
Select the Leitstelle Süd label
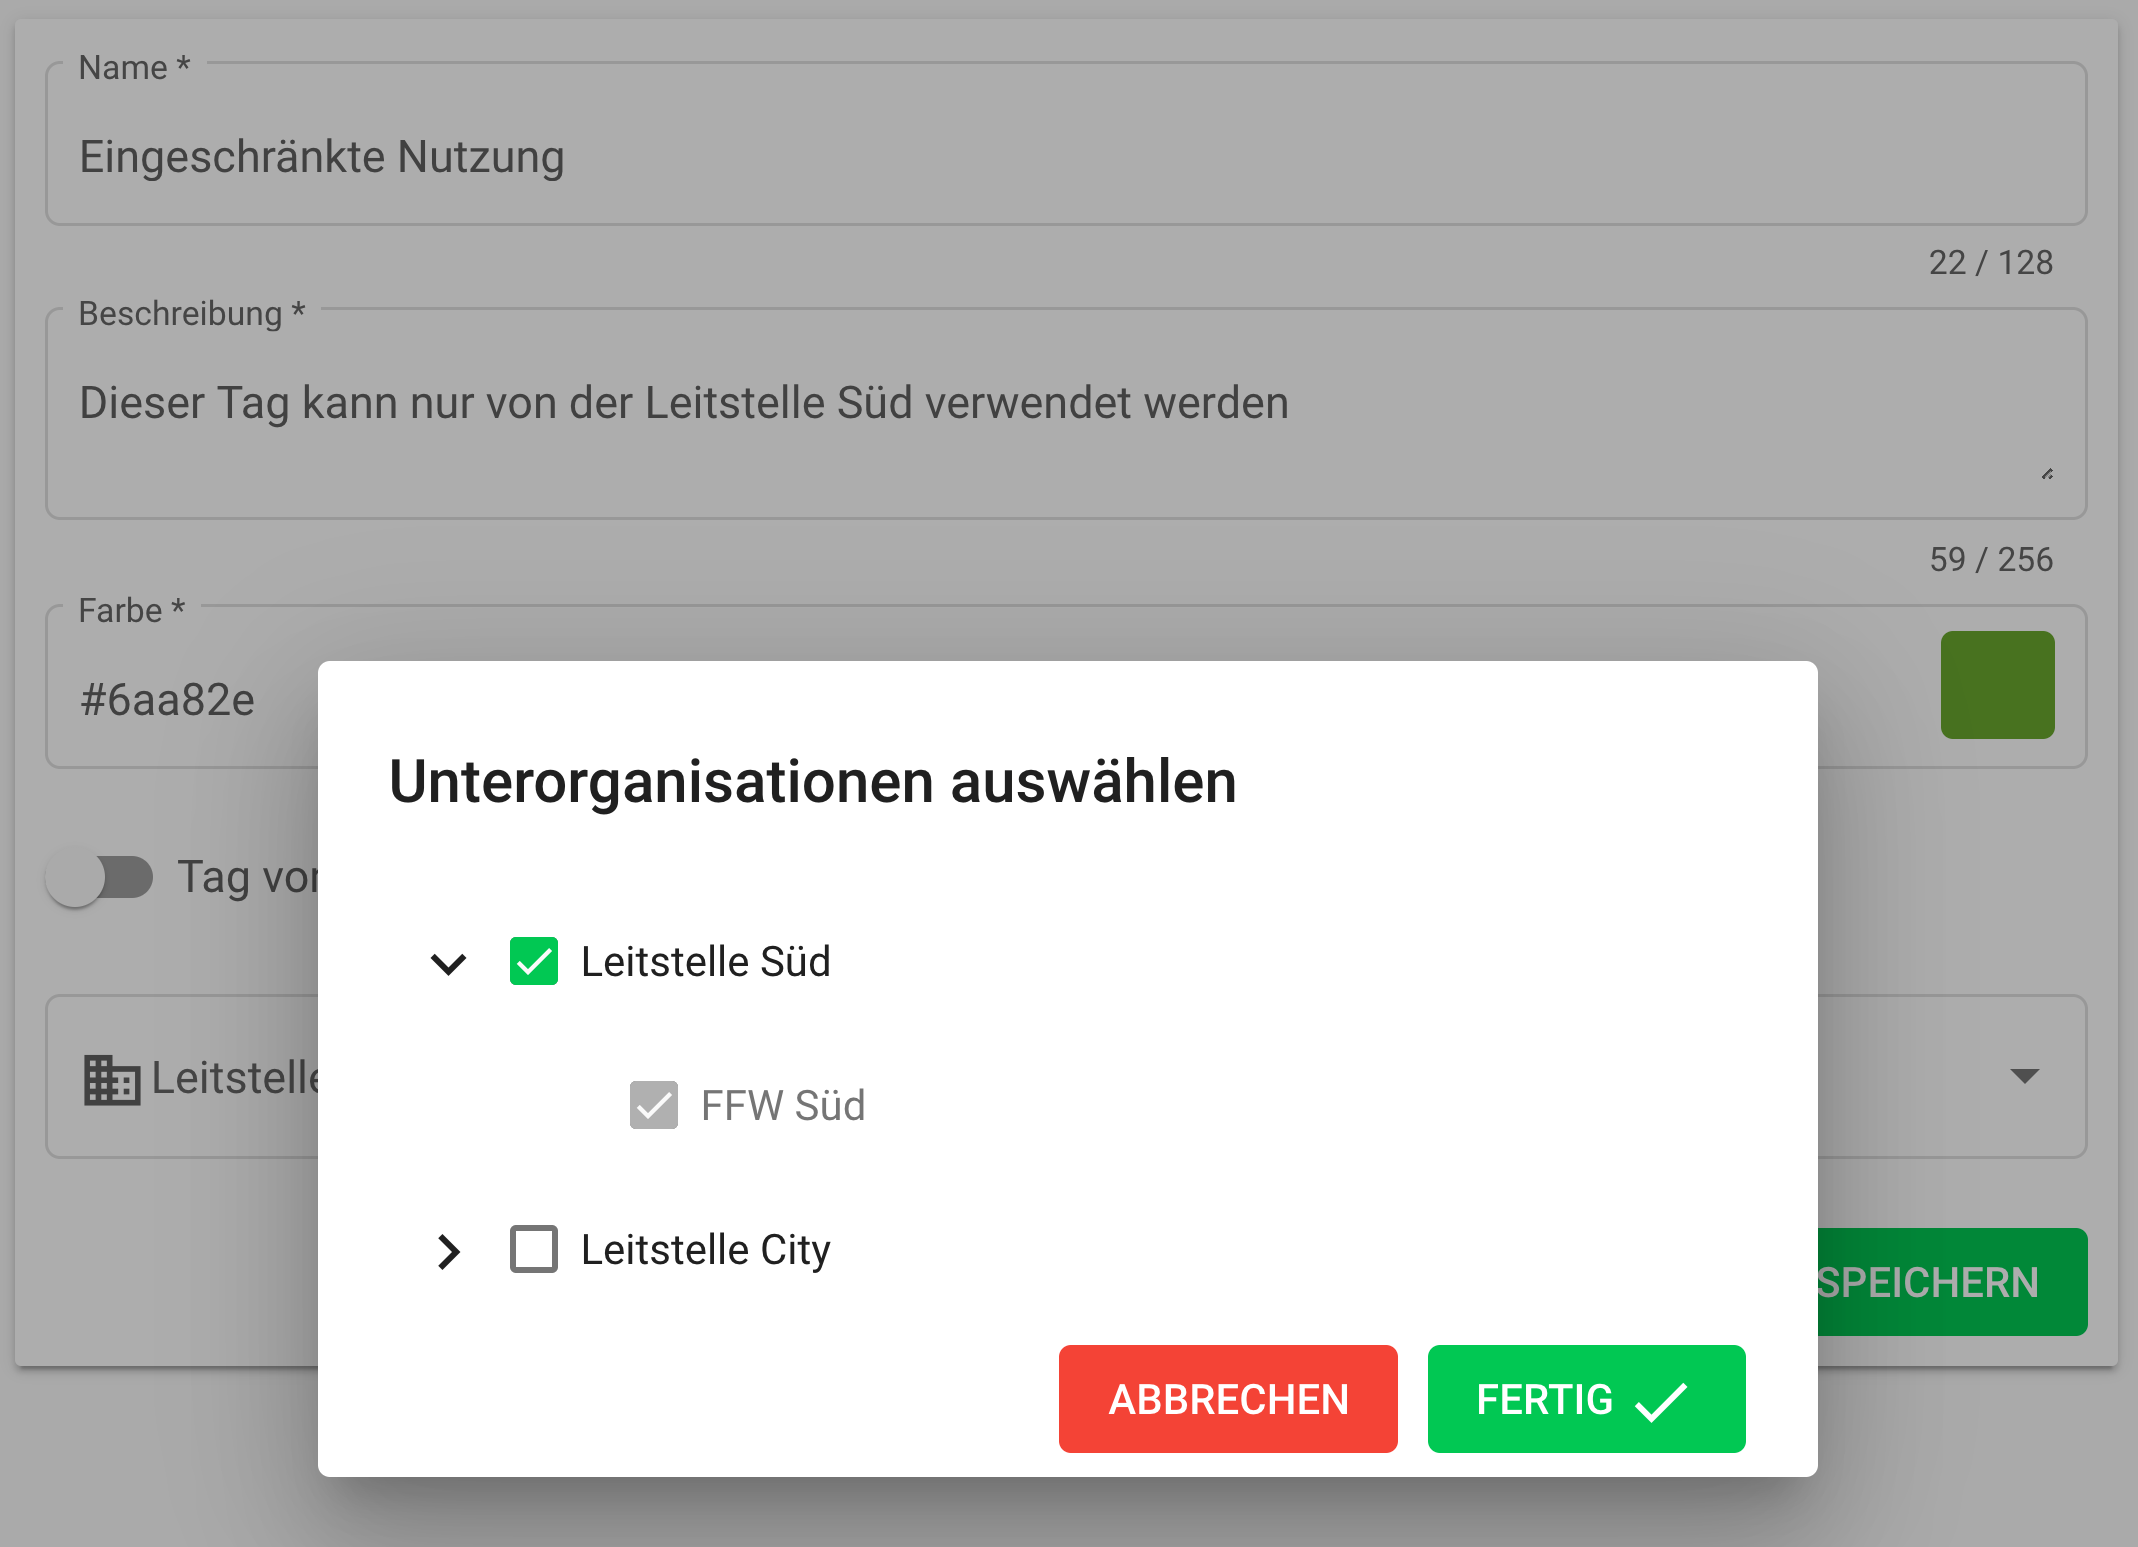coord(706,962)
